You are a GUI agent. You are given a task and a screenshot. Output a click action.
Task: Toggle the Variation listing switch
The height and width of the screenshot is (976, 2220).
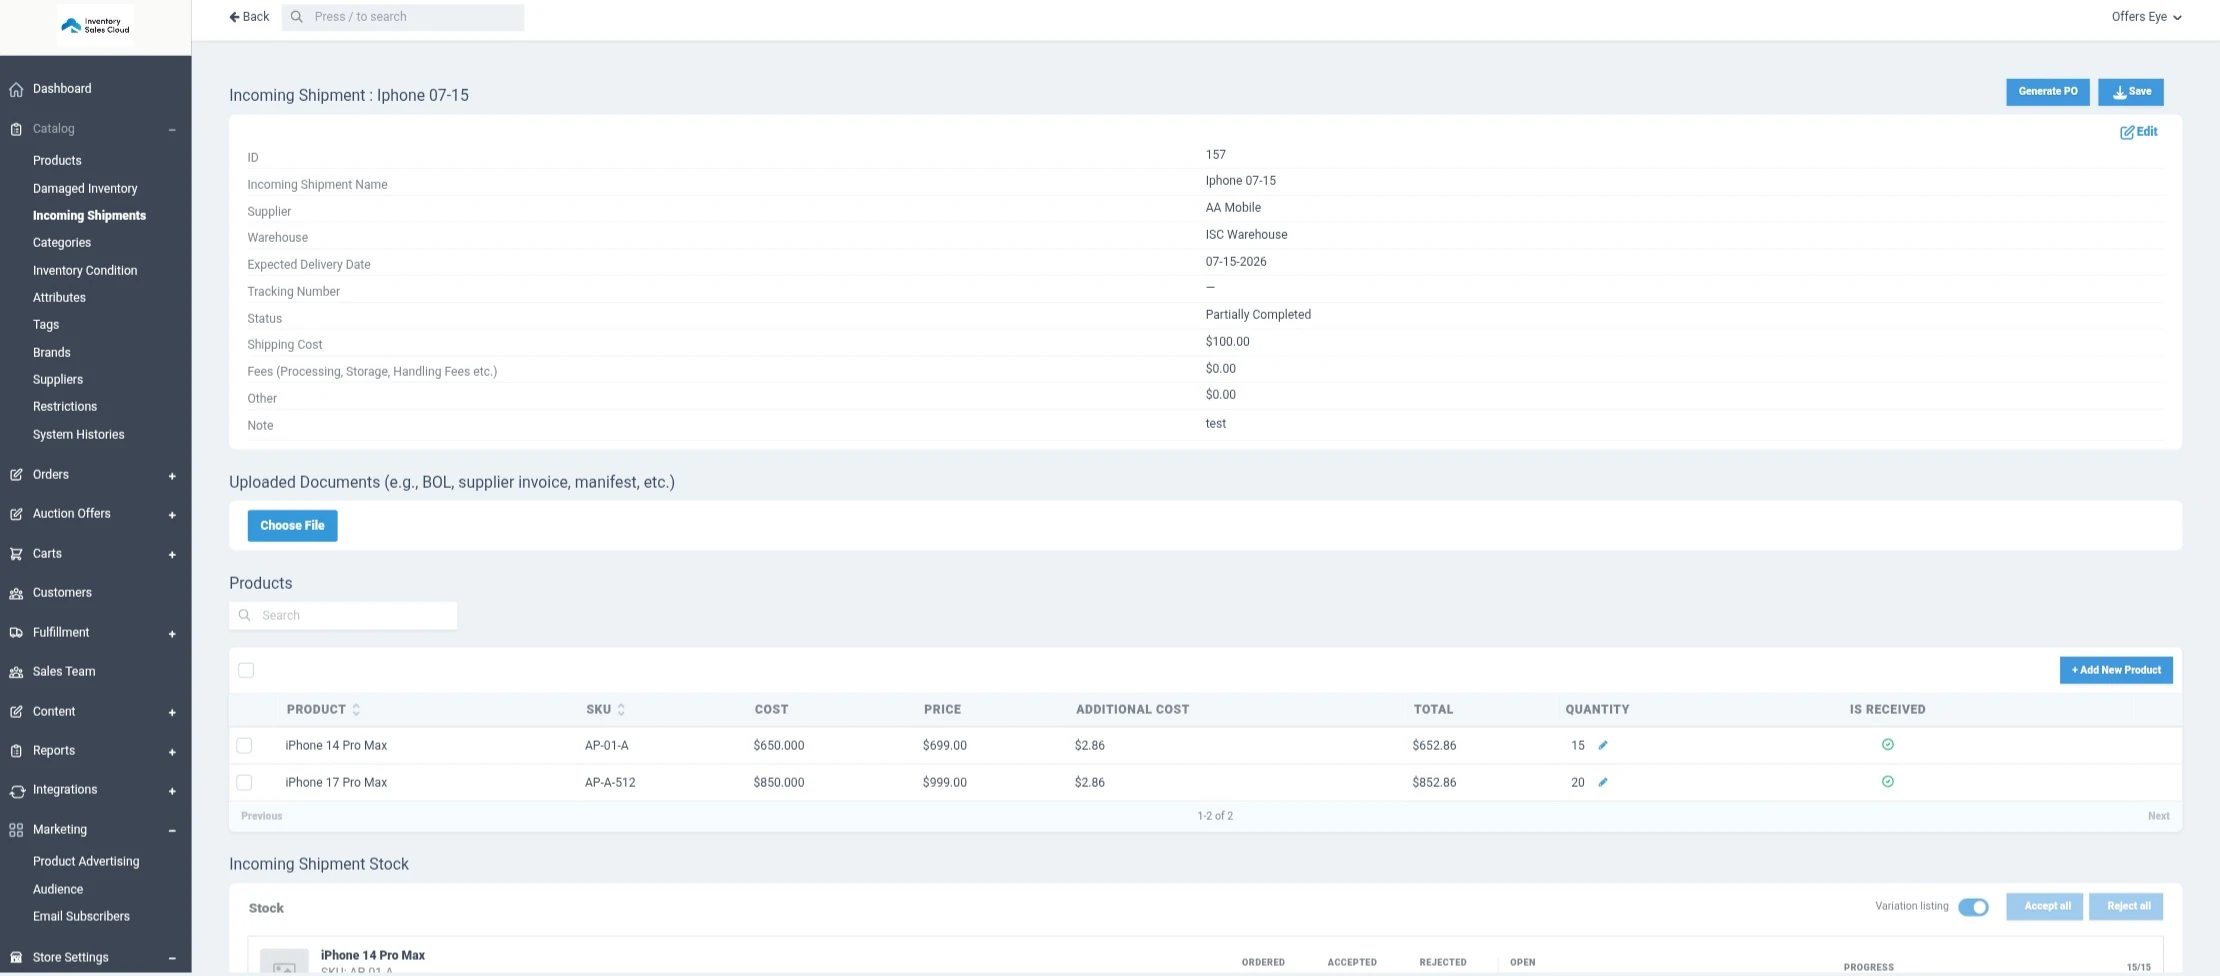(1973, 908)
